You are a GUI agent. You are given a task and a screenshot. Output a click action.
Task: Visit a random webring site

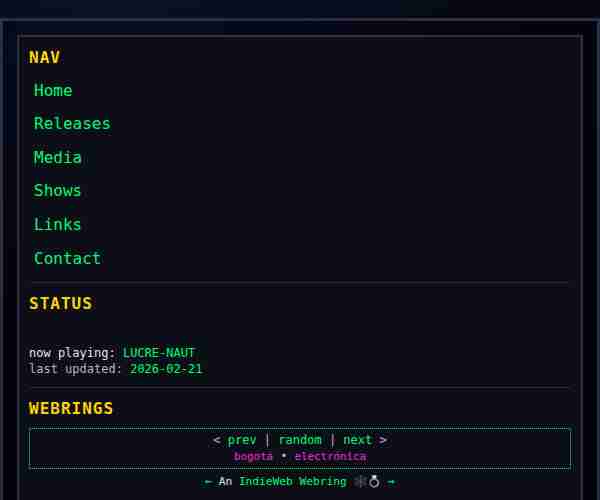300,440
